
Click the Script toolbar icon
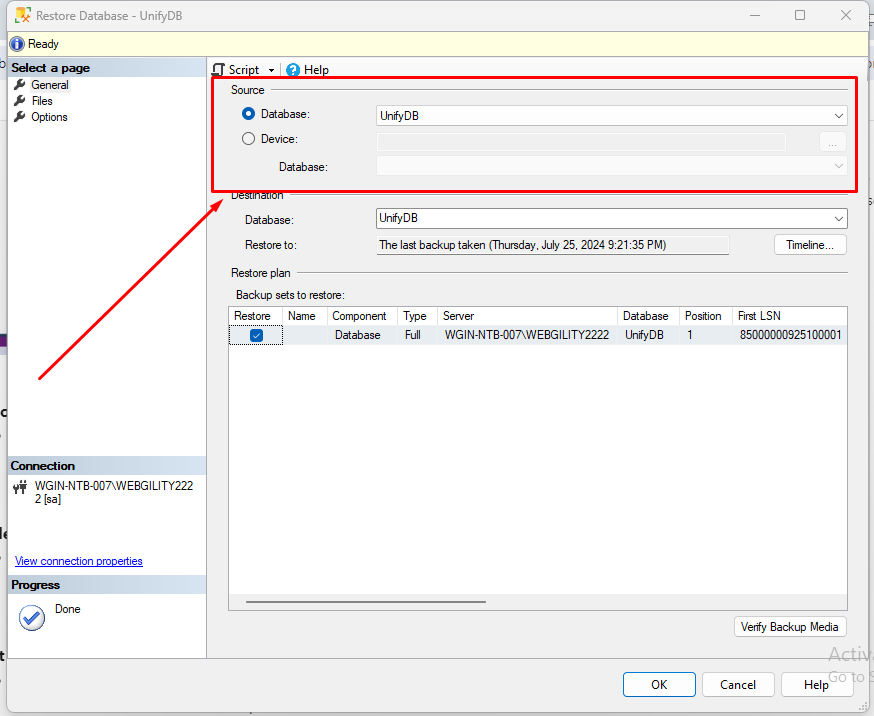[x=218, y=69]
